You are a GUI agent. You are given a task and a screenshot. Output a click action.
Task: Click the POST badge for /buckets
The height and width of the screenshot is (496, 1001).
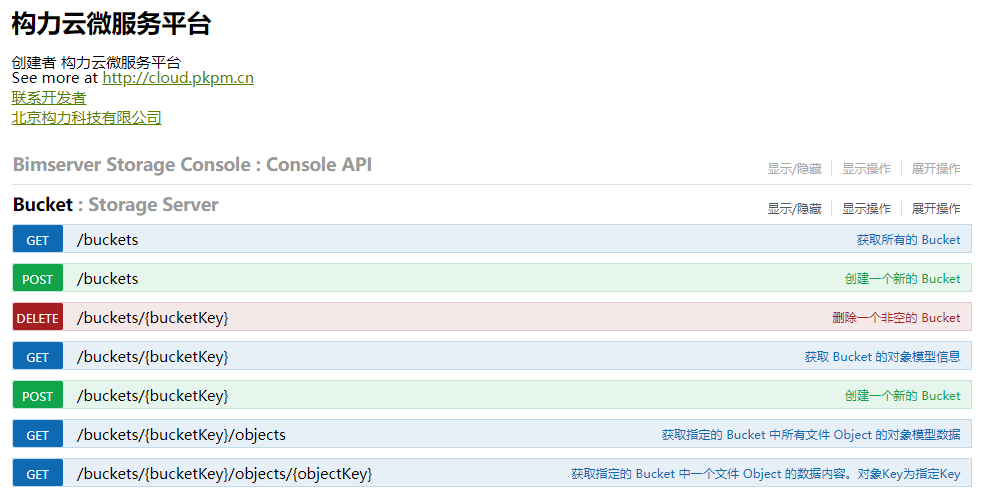click(x=38, y=278)
